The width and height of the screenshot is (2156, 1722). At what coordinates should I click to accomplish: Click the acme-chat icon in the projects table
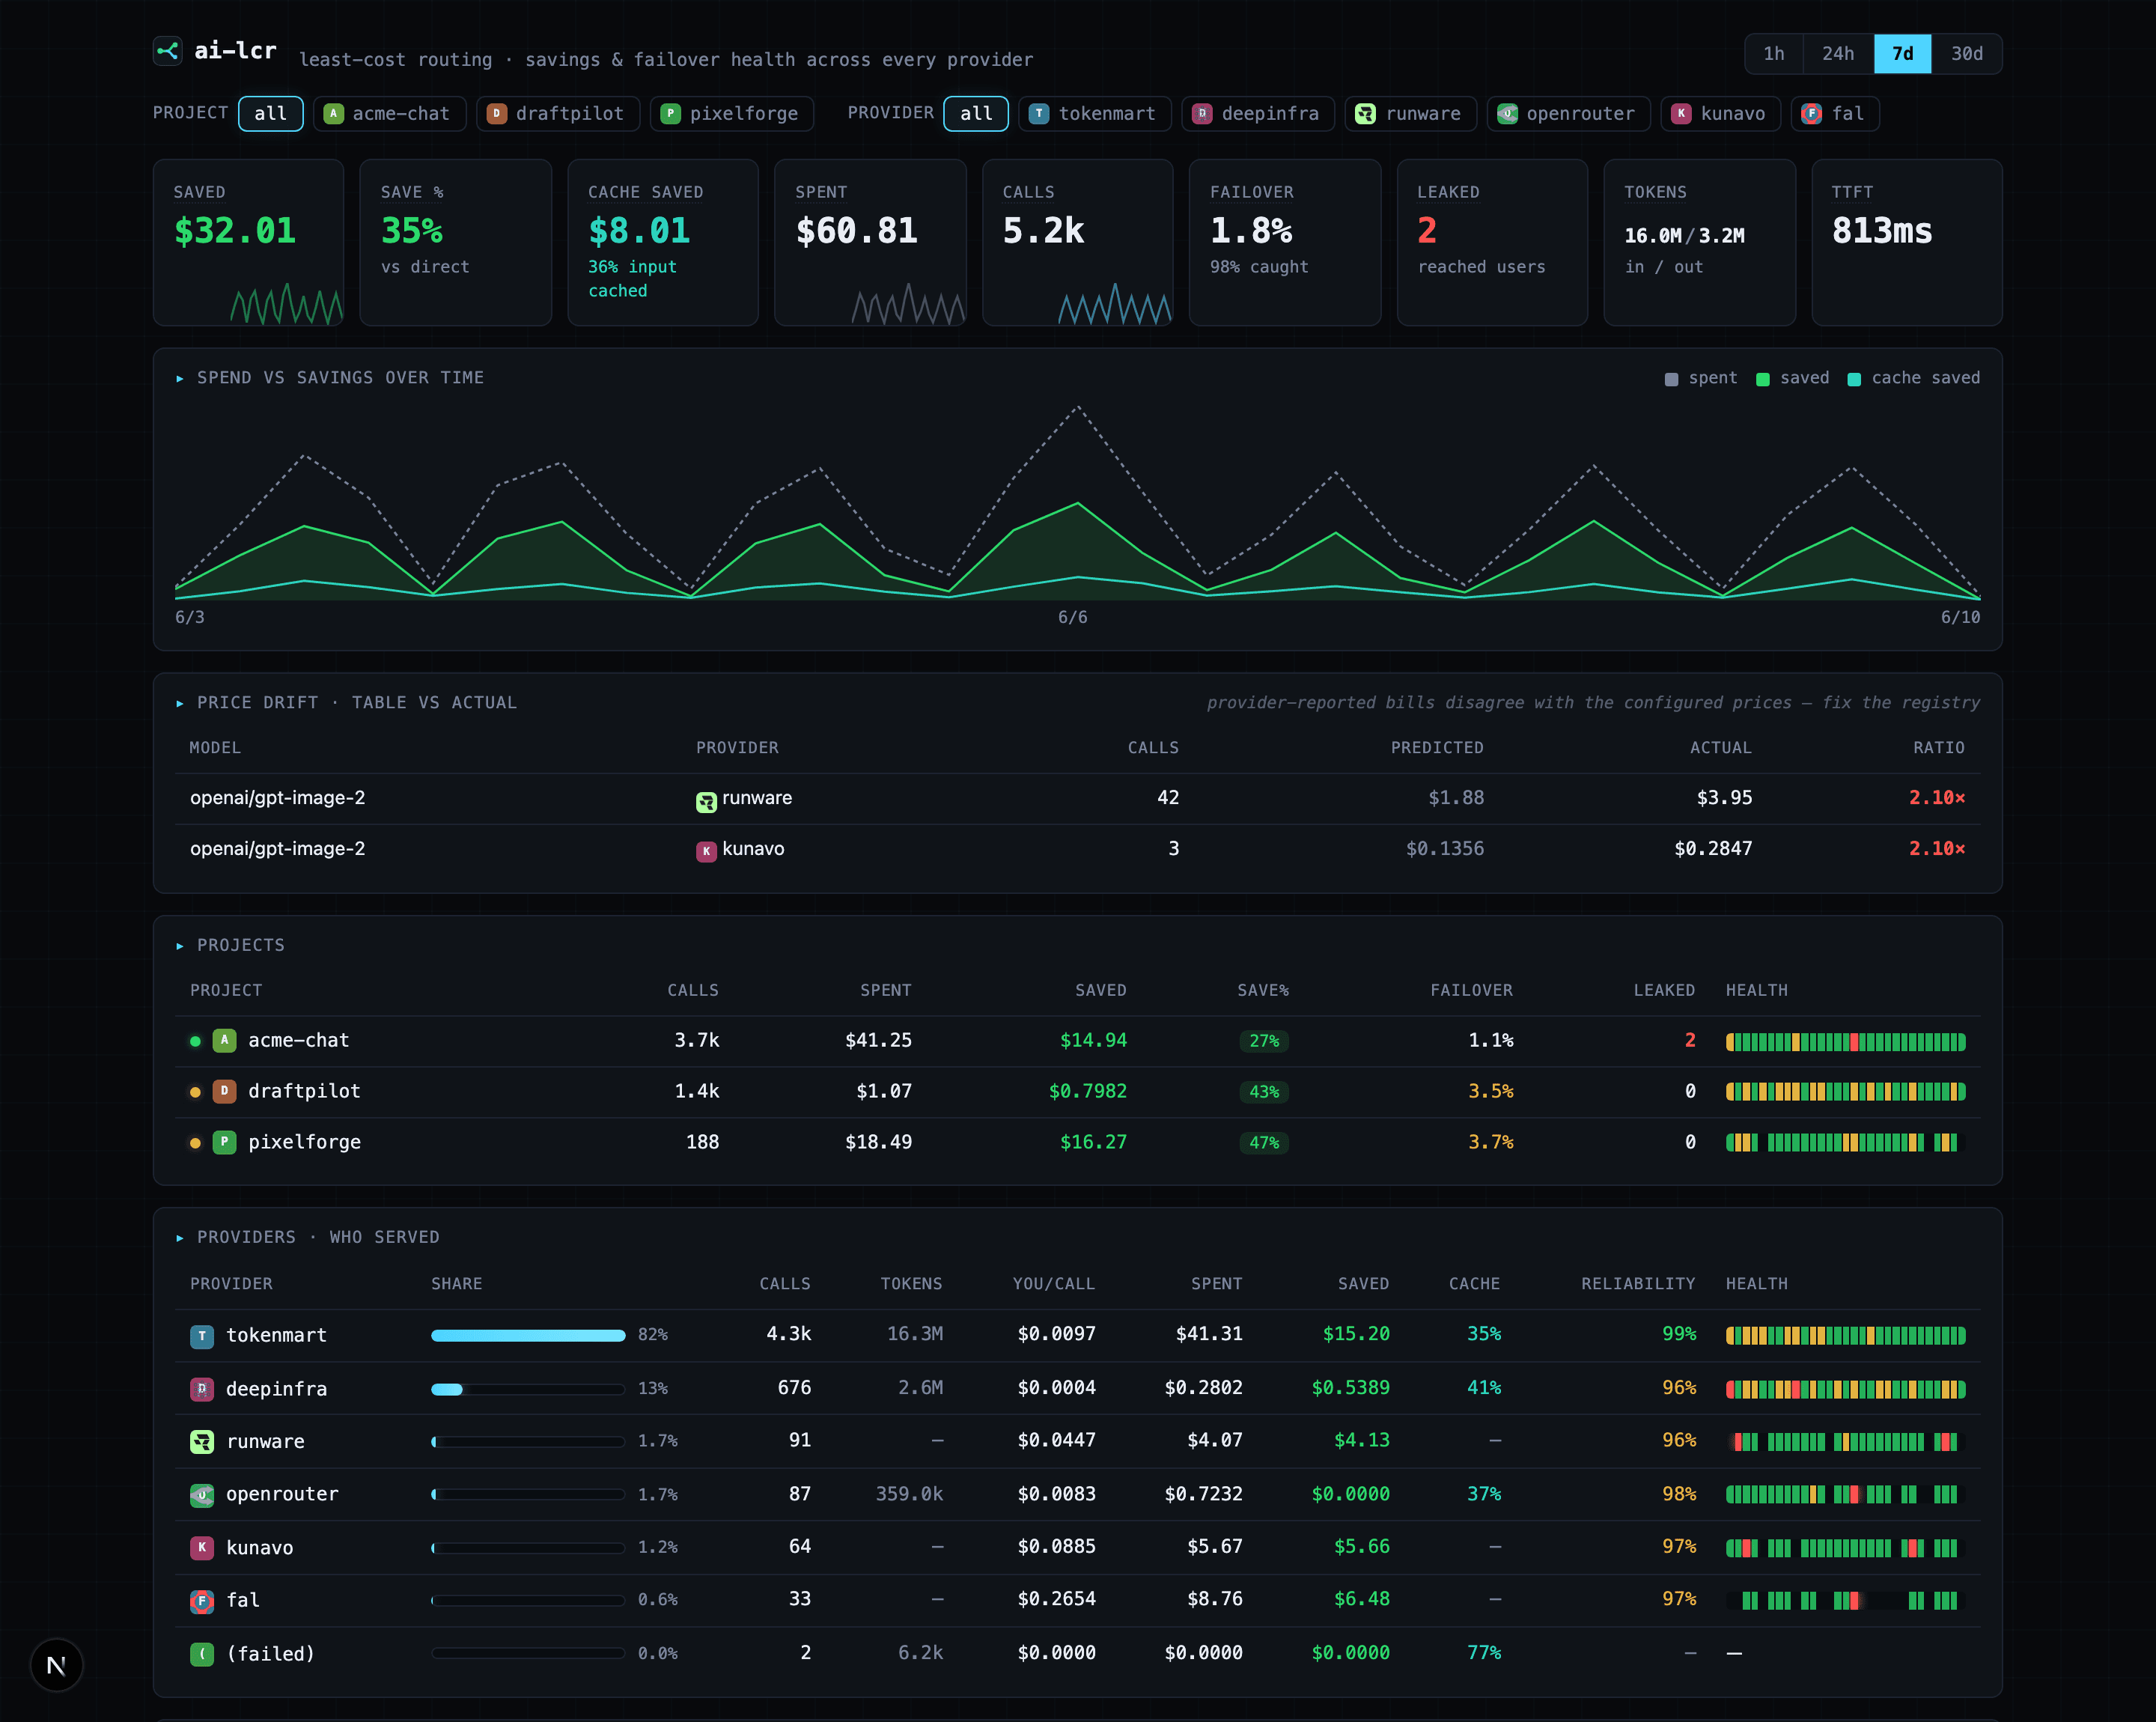pyautogui.click(x=225, y=1041)
